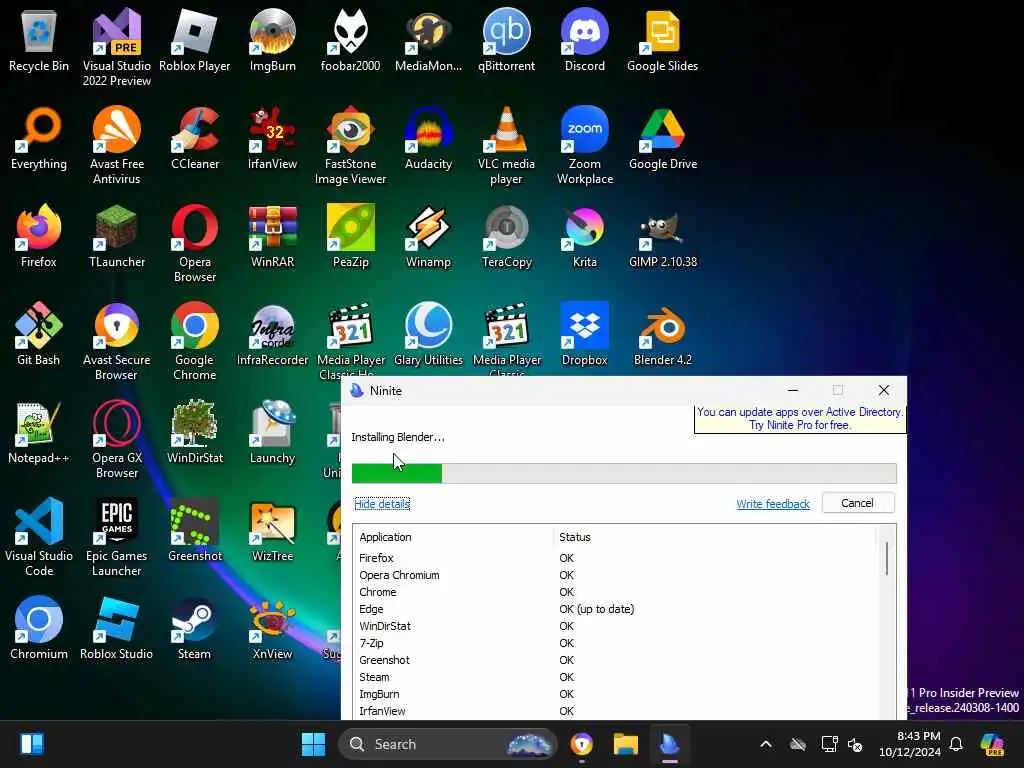Click the CCleaner desktop shortcut
1024x768 pixels.
coord(195,138)
